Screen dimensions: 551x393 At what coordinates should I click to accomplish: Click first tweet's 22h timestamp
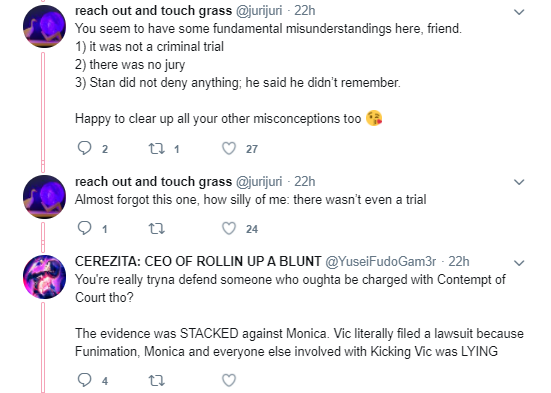coord(305,11)
